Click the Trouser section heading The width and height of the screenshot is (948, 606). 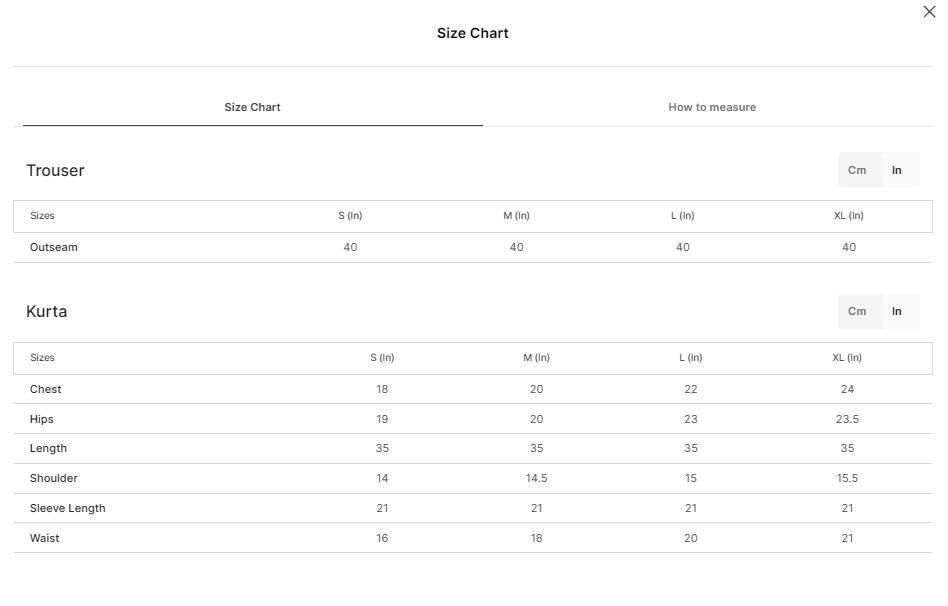(55, 171)
